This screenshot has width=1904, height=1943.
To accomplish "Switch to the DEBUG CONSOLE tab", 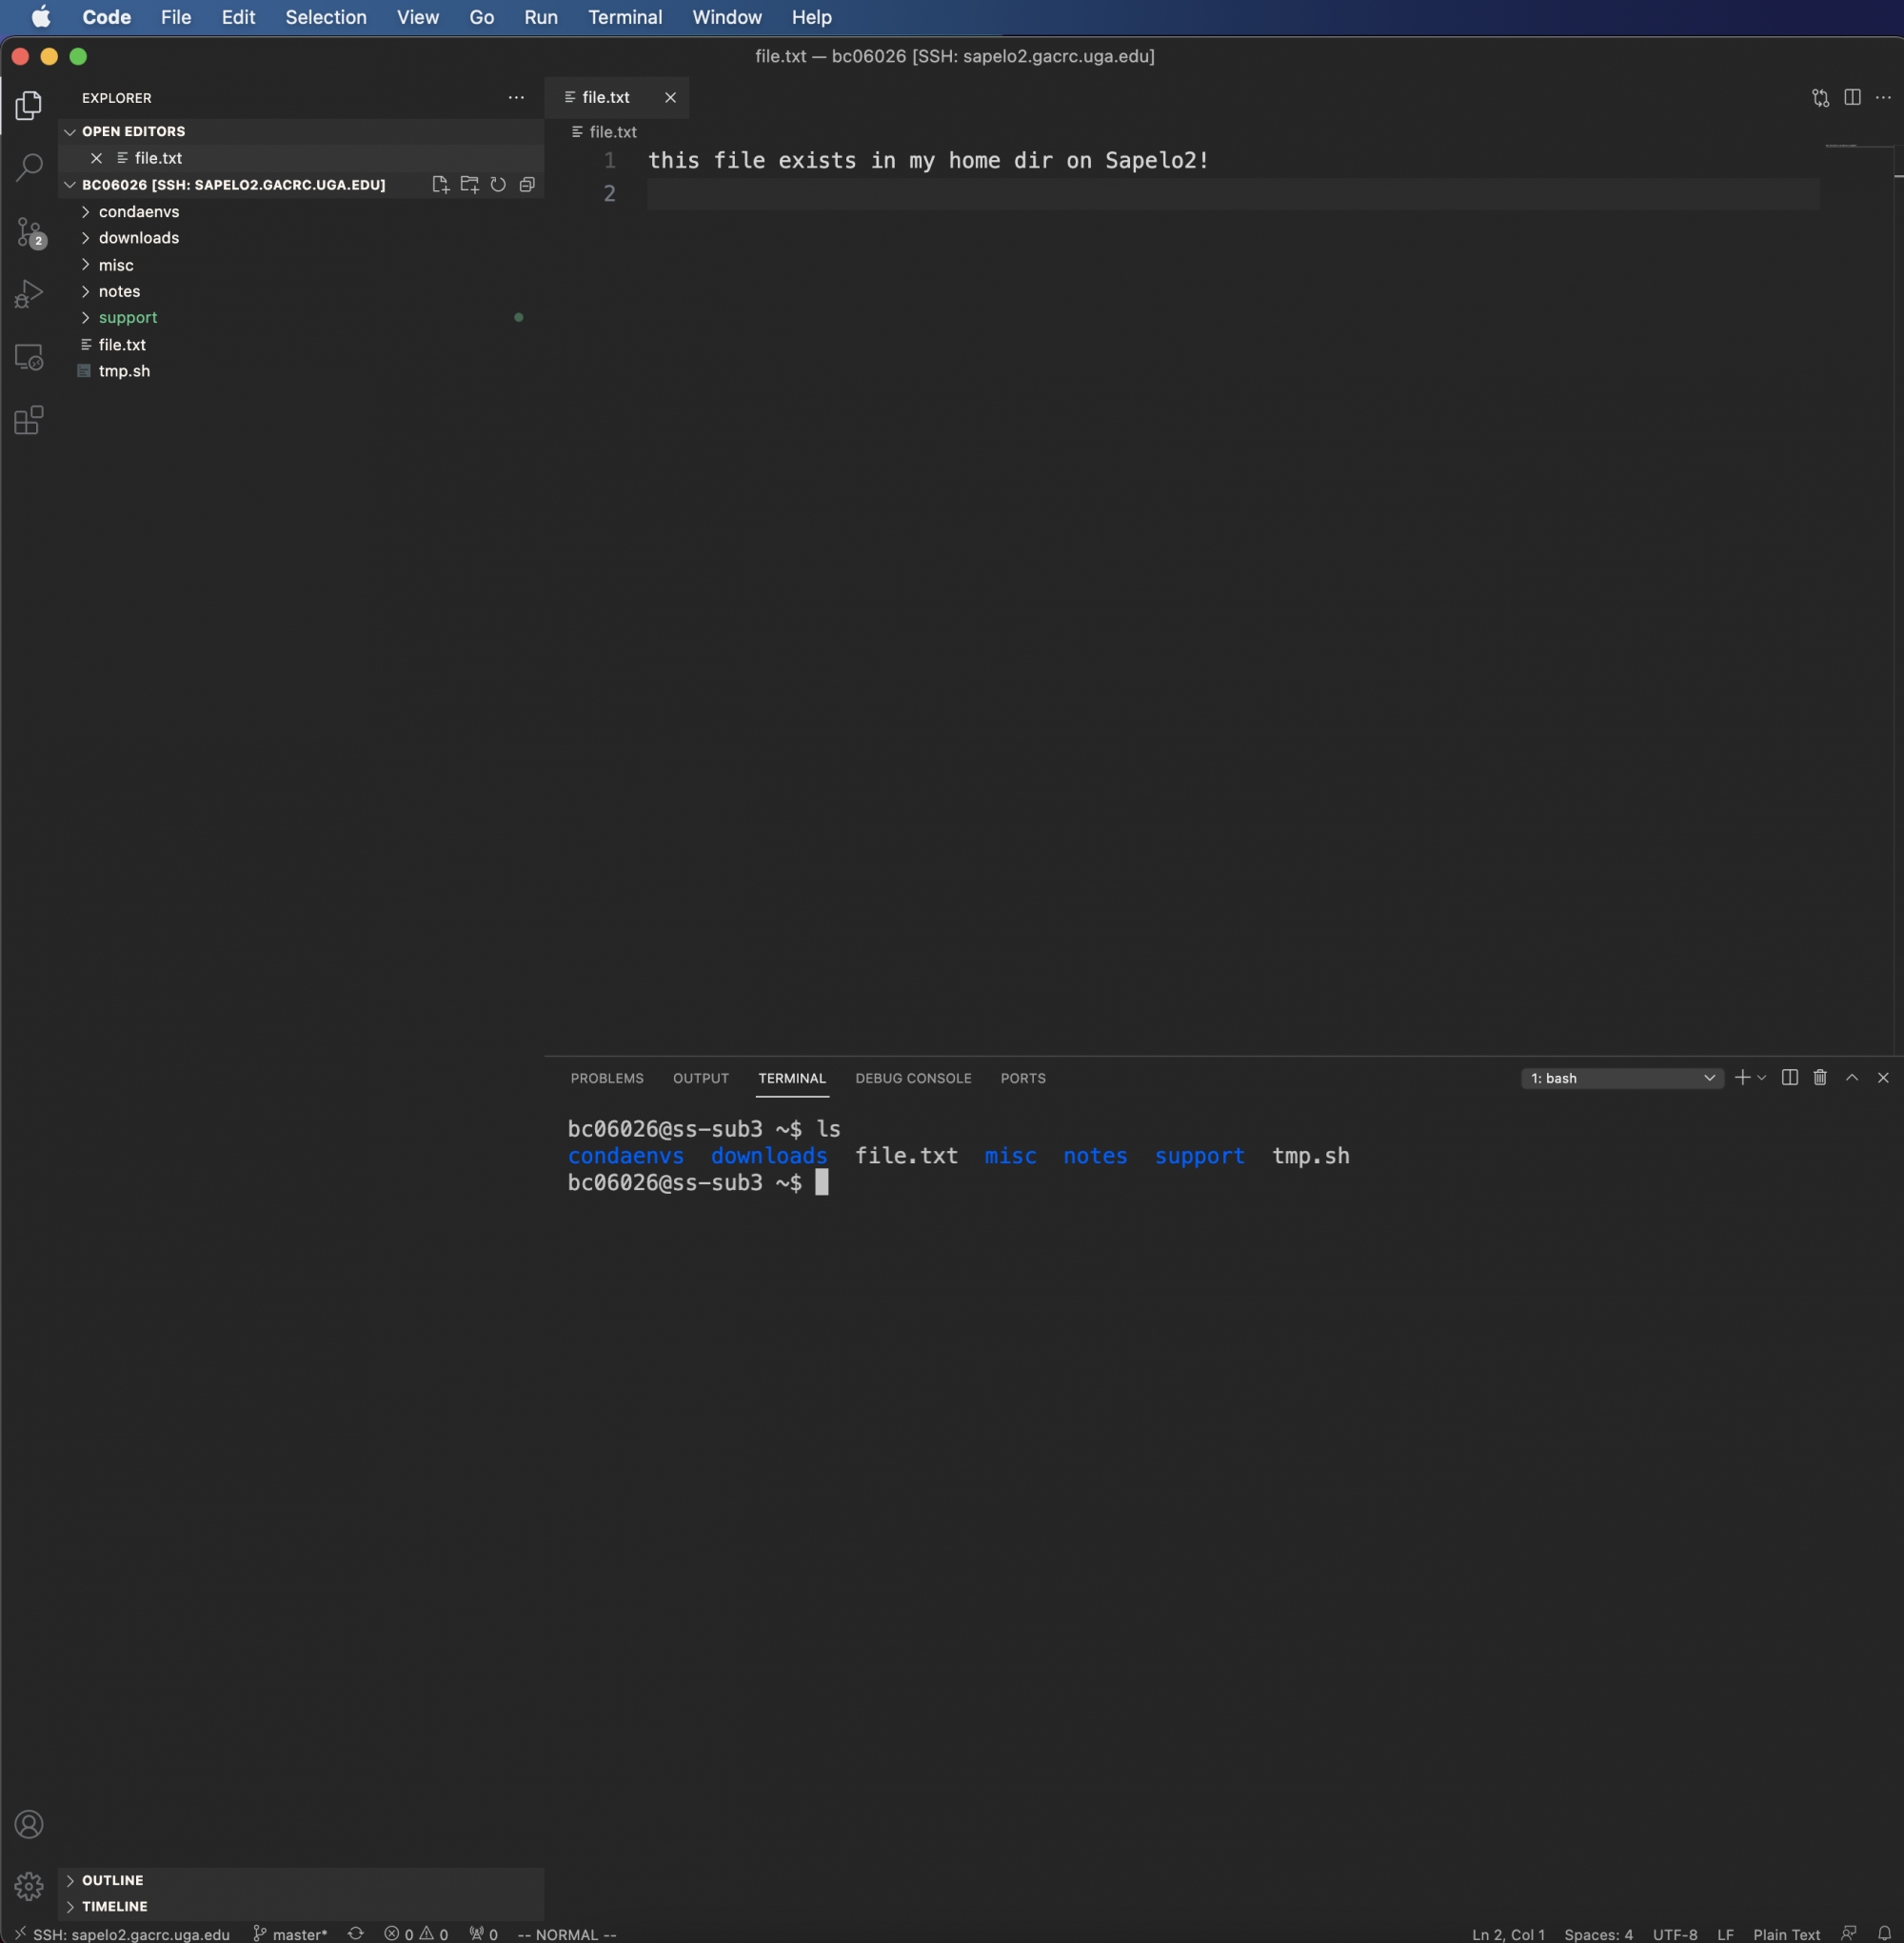I will click(x=912, y=1078).
